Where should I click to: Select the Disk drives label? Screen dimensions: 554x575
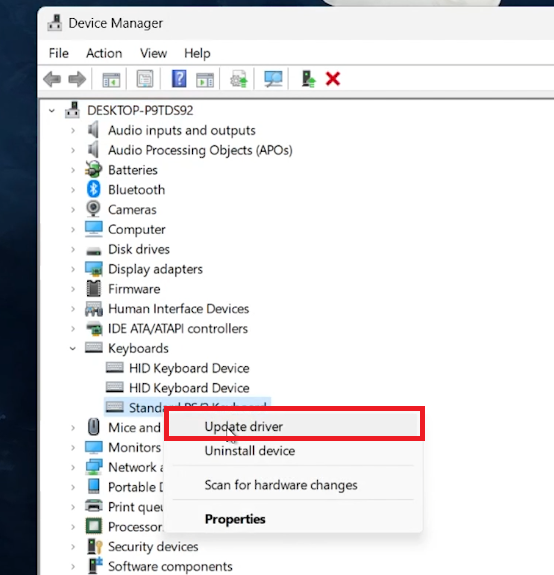click(x=139, y=249)
